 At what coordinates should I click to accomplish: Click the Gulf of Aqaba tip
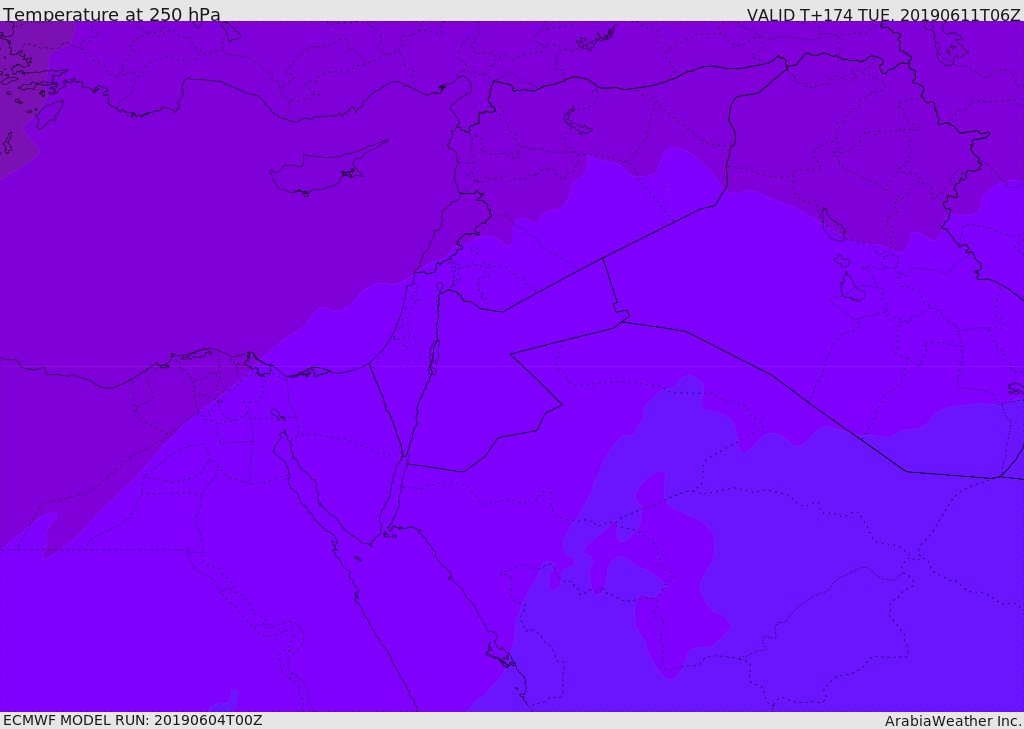(403, 464)
